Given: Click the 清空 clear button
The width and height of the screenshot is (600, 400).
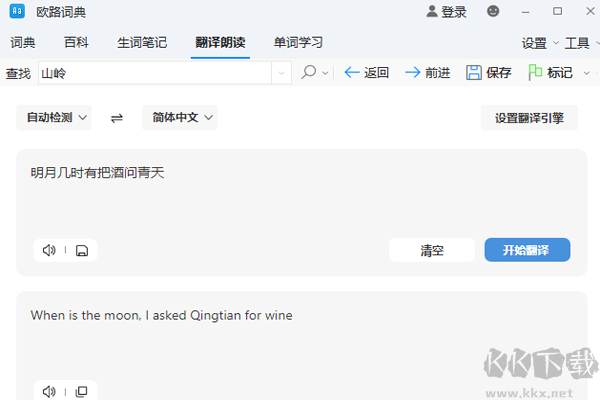Looking at the screenshot, I should pos(432,250).
